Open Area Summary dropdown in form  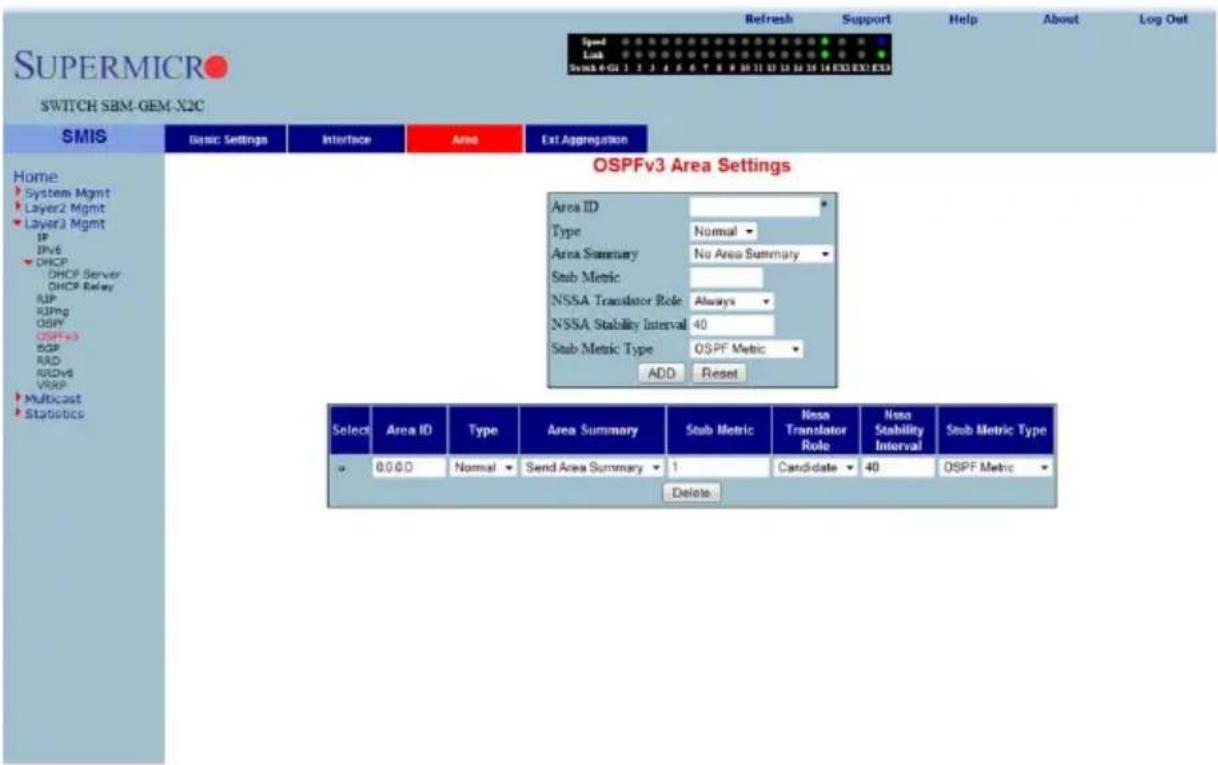click(762, 255)
